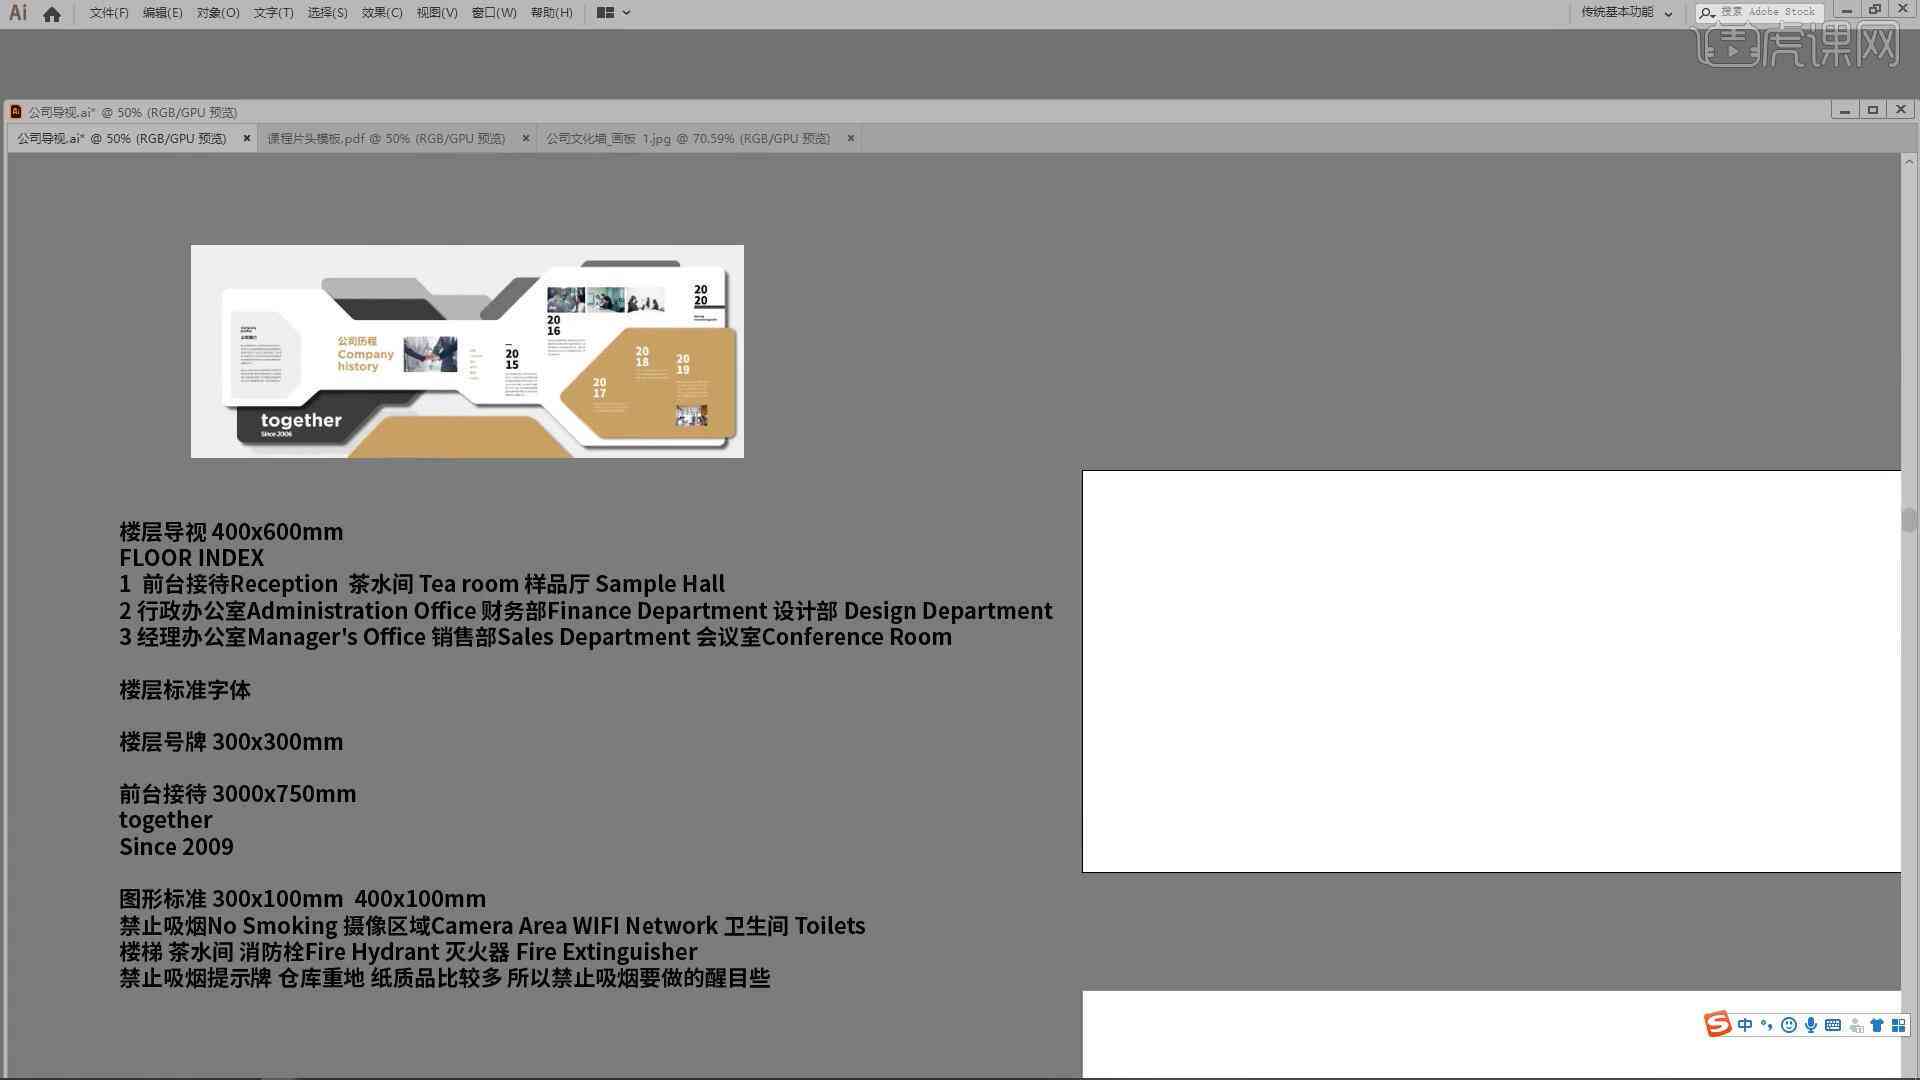Open the 文件(F) File menu
The width and height of the screenshot is (1920, 1080).
coord(105,12)
